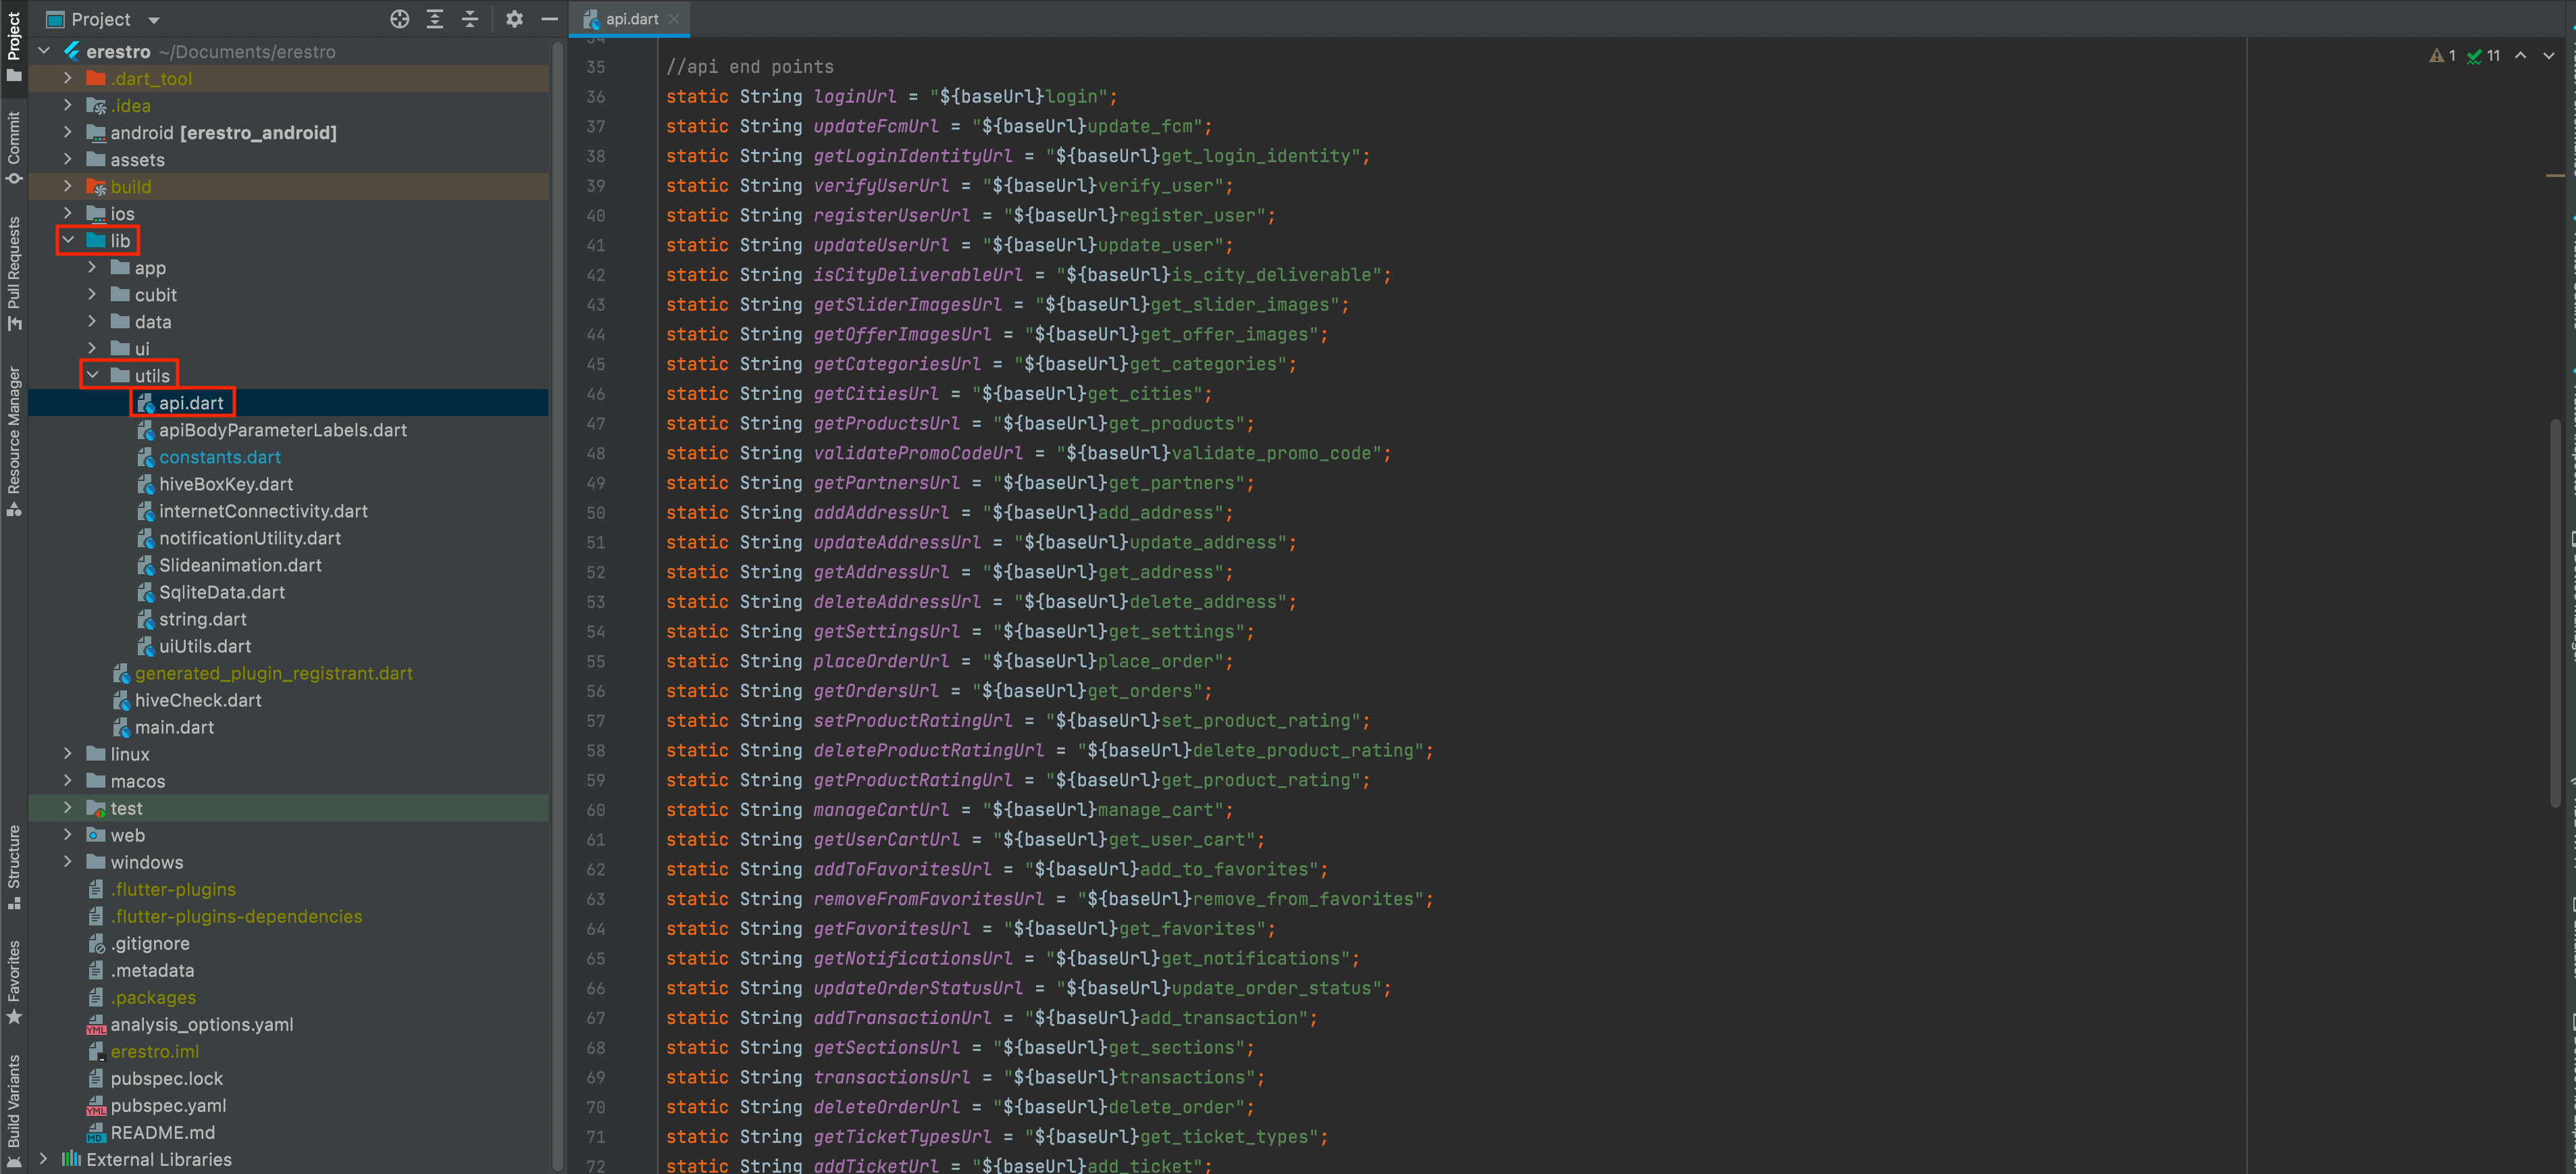Open the Favorites tool window tab
Image resolution: width=2576 pixels, height=1174 pixels.
click(x=14, y=981)
